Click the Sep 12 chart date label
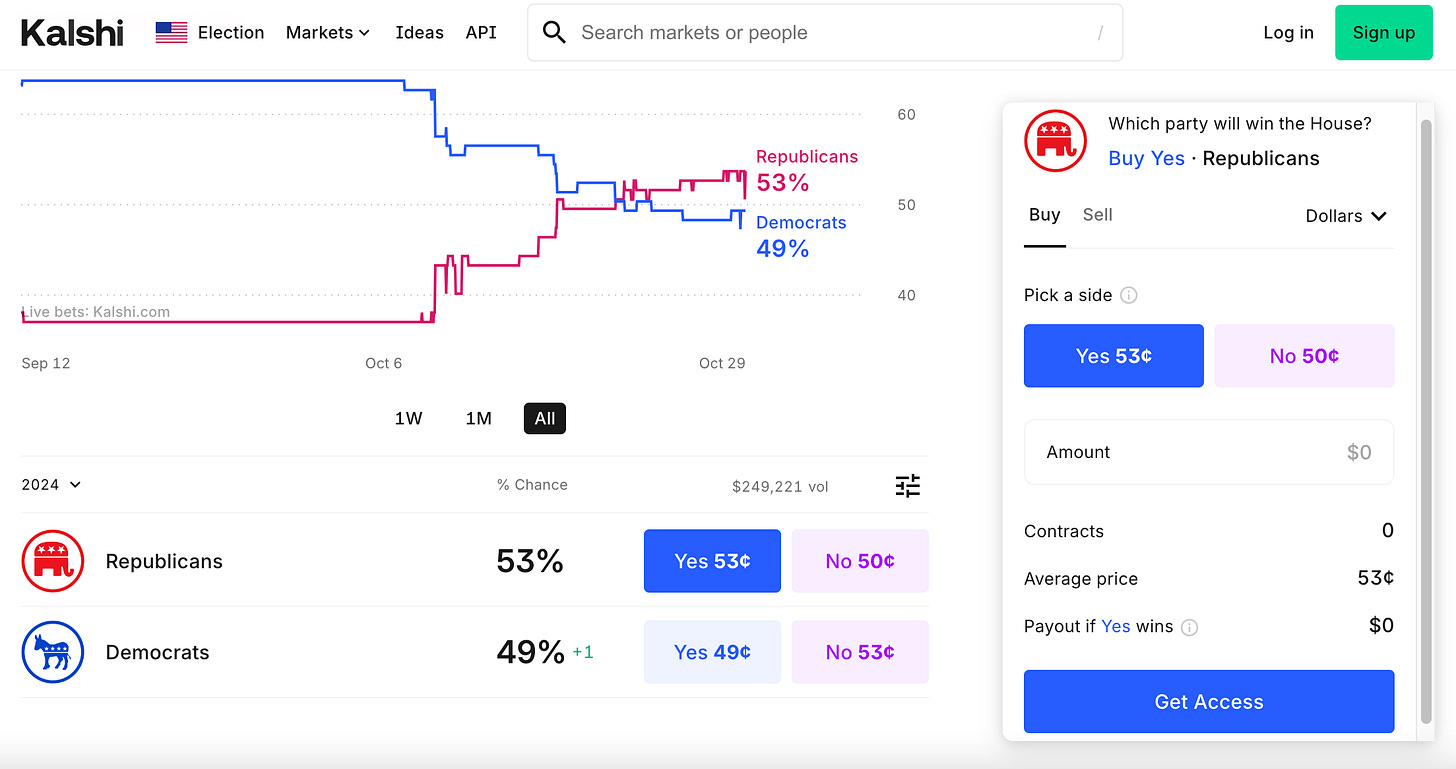This screenshot has width=1456, height=769. pos(46,363)
